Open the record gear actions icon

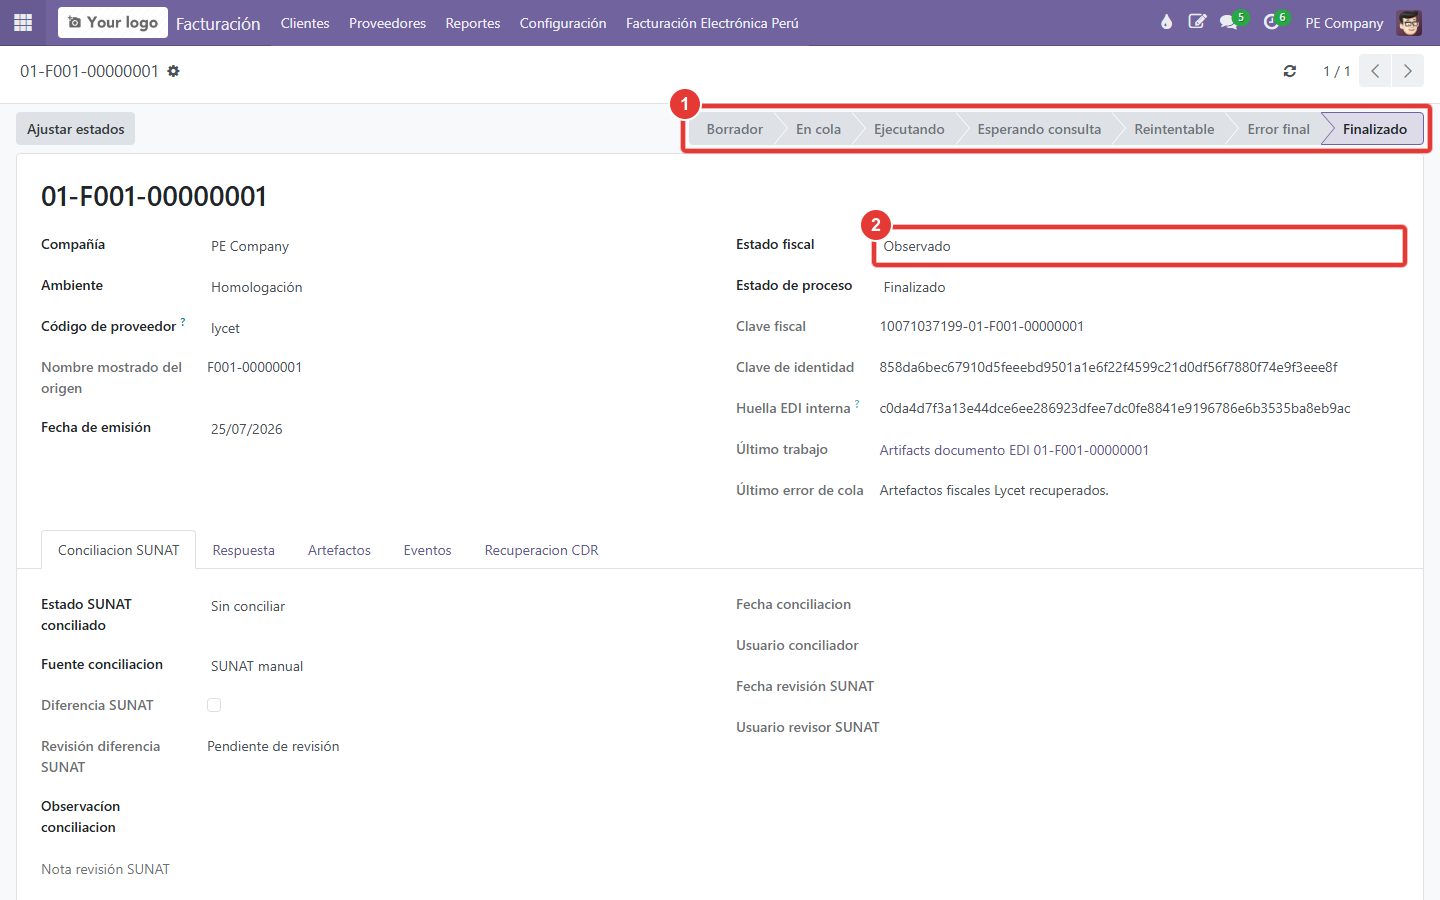174,71
